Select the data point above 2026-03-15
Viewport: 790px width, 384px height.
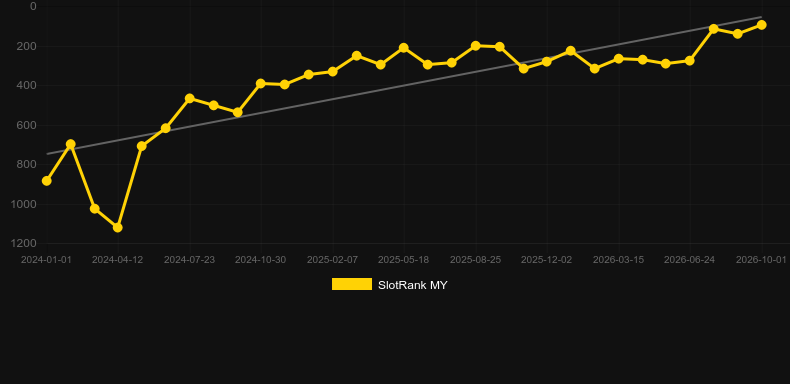pos(619,58)
